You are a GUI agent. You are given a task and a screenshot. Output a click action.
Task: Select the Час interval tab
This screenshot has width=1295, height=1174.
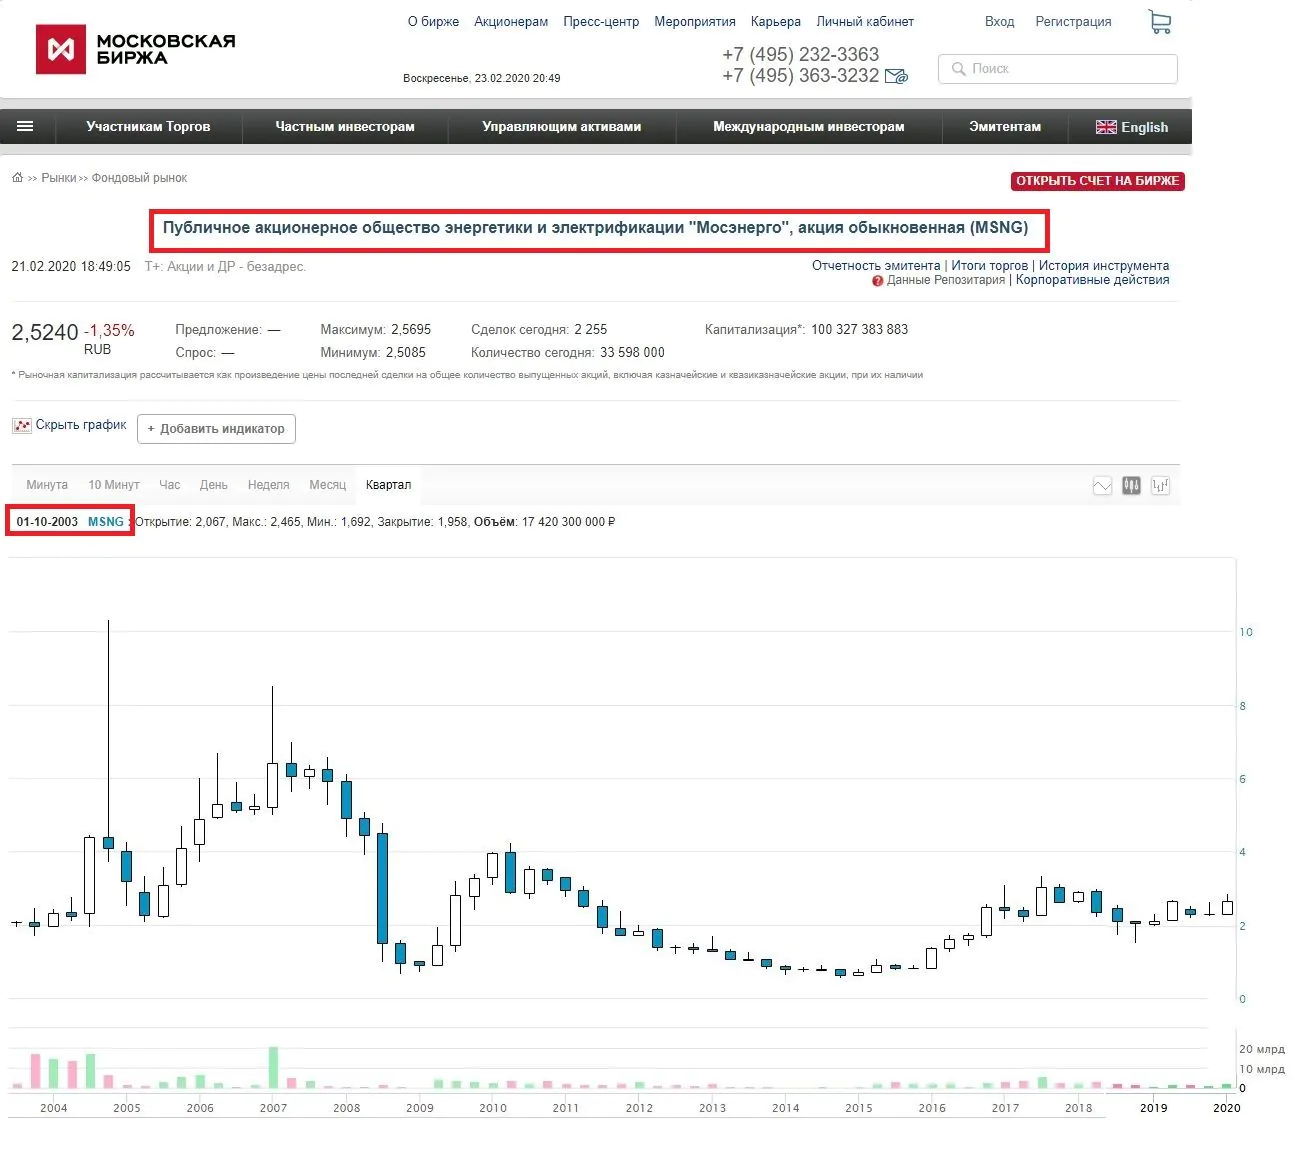tap(170, 485)
